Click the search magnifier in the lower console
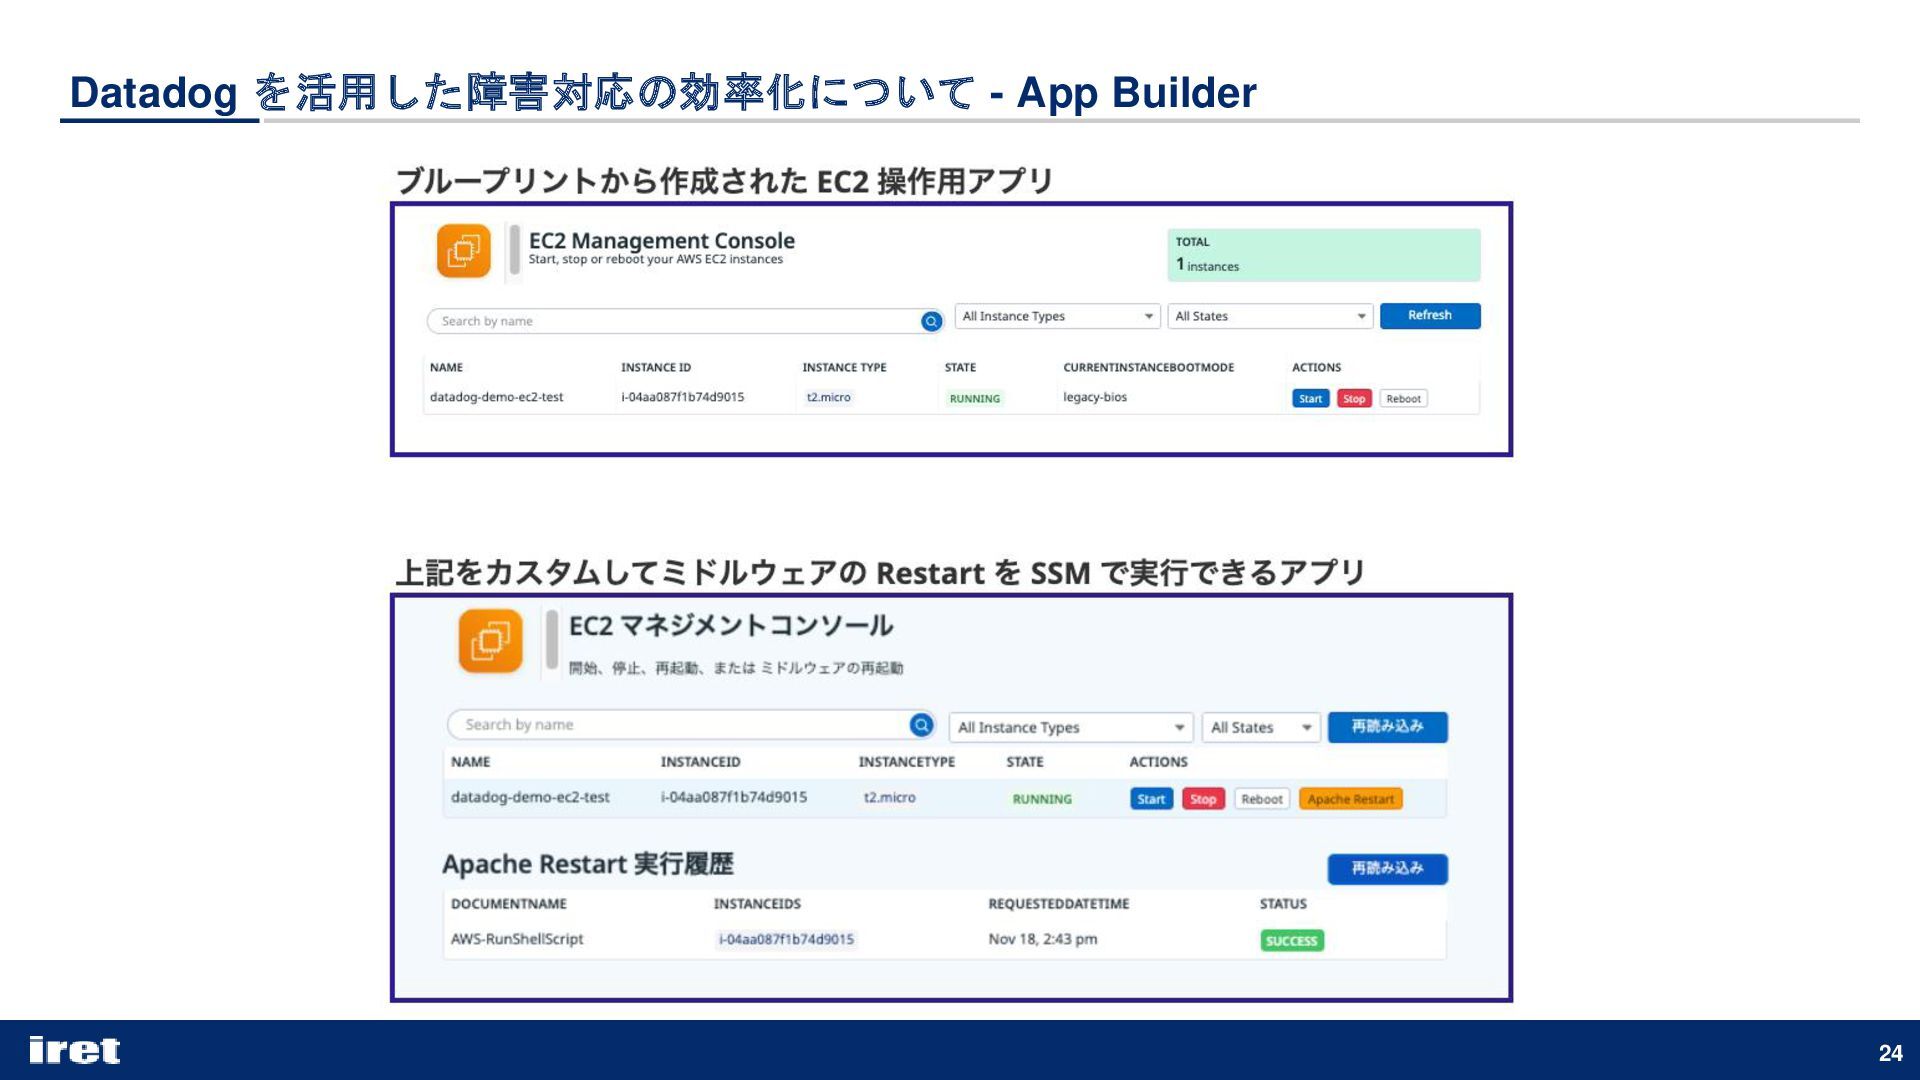Viewport: 1920px width, 1080px height. [x=921, y=725]
